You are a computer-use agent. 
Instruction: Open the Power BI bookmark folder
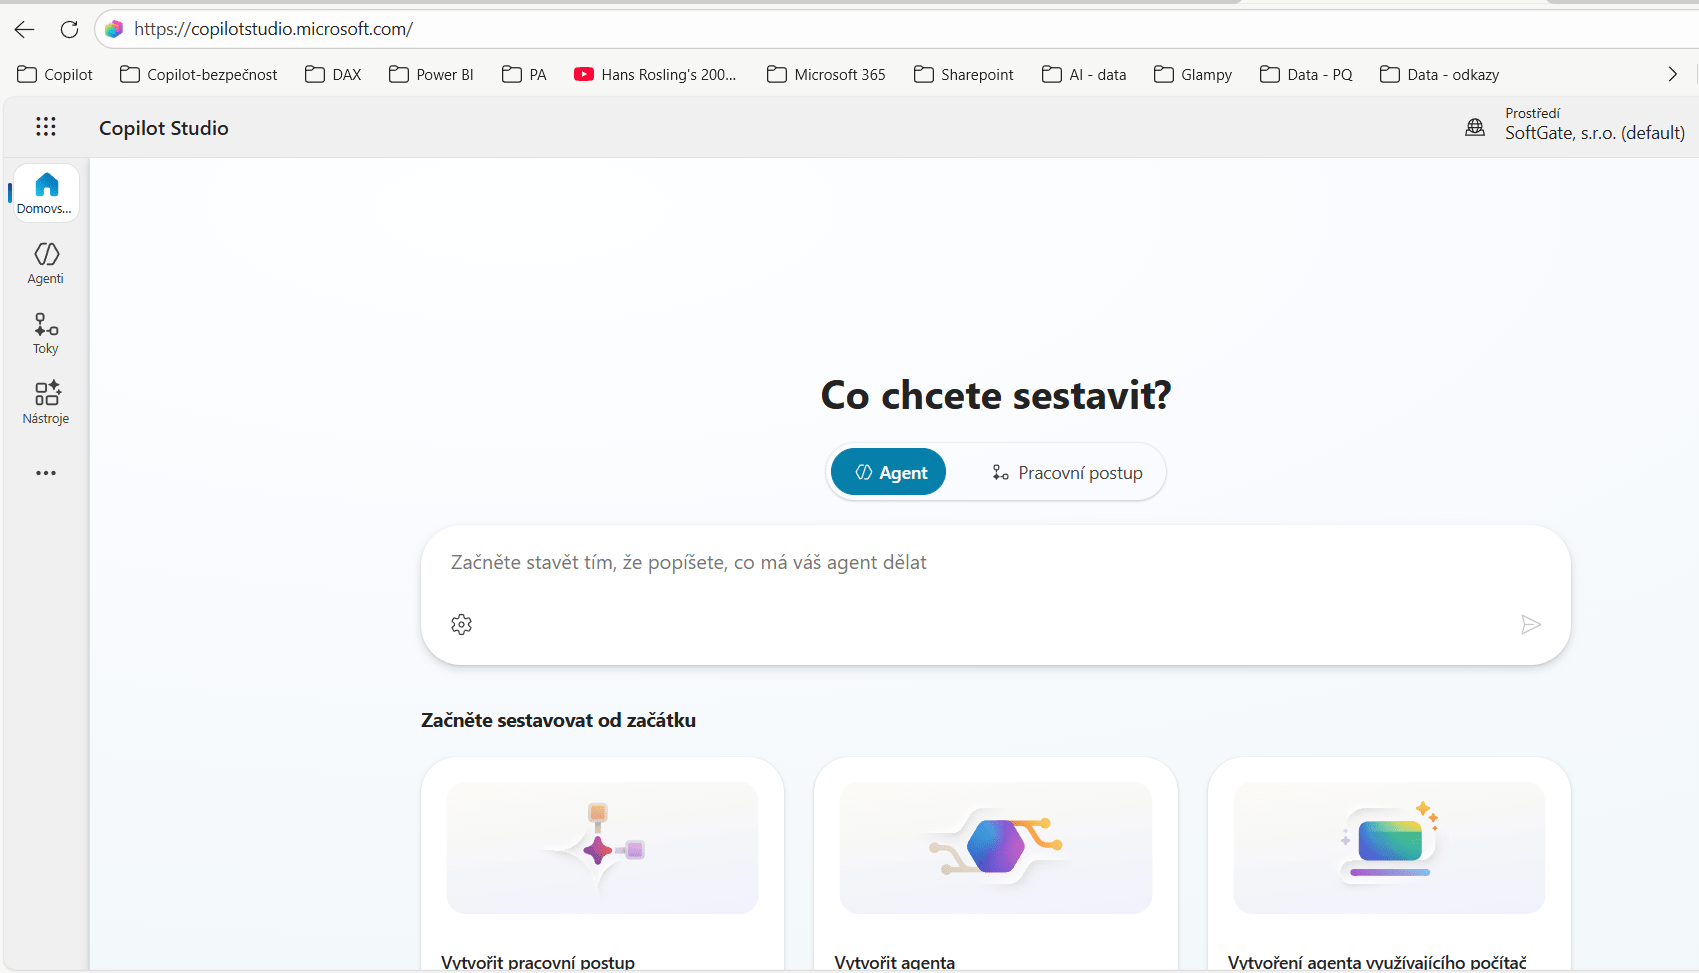pyautogui.click(x=432, y=74)
